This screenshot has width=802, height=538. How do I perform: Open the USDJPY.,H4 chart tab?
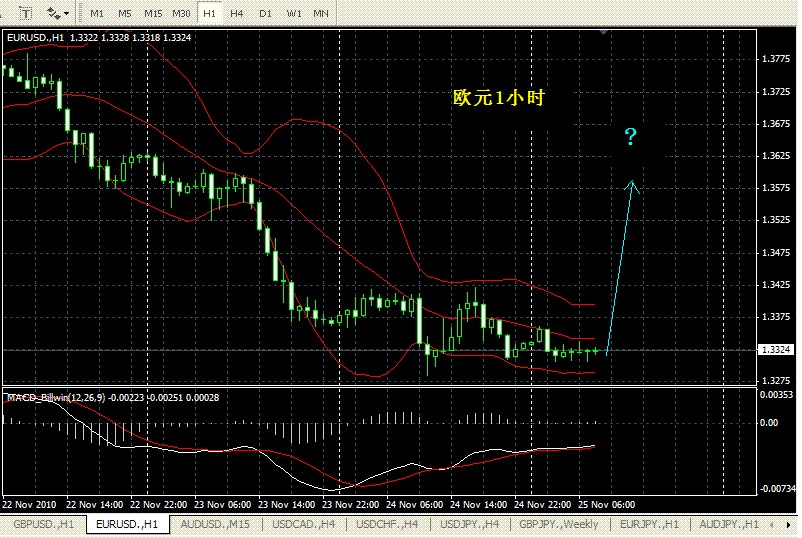click(470, 524)
